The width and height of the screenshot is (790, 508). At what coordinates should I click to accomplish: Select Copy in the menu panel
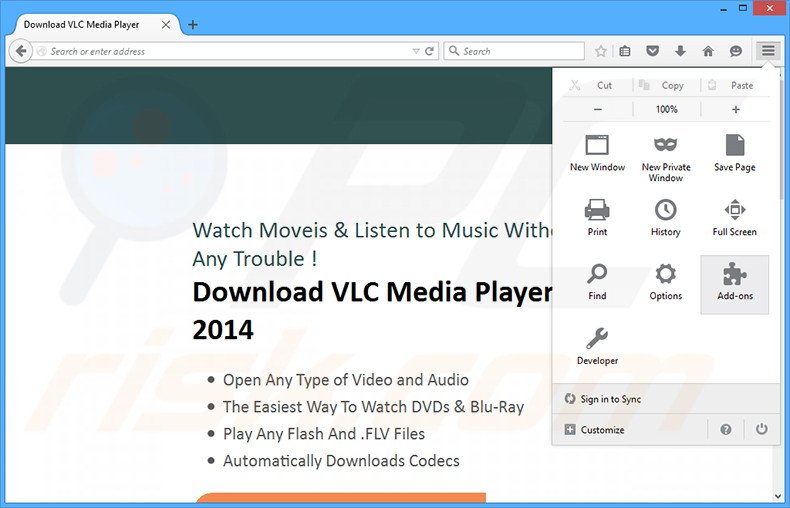pyautogui.click(x=666, y=85)
